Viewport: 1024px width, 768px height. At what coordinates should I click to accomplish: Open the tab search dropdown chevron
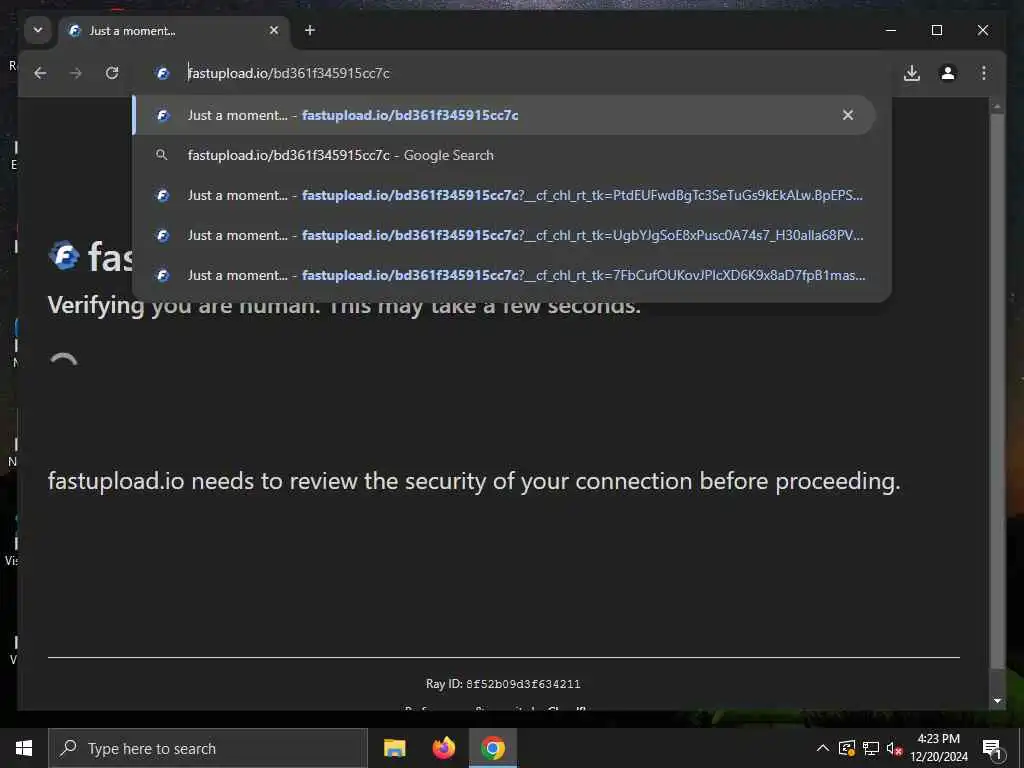pos(38,31)
